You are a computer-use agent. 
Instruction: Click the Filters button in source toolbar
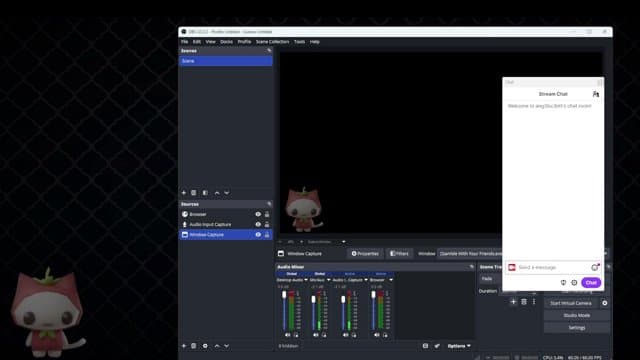click(399, 253)
